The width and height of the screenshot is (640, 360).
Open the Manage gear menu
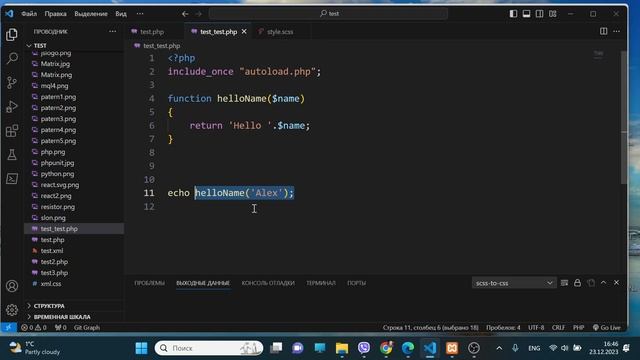tap(12, 310)
